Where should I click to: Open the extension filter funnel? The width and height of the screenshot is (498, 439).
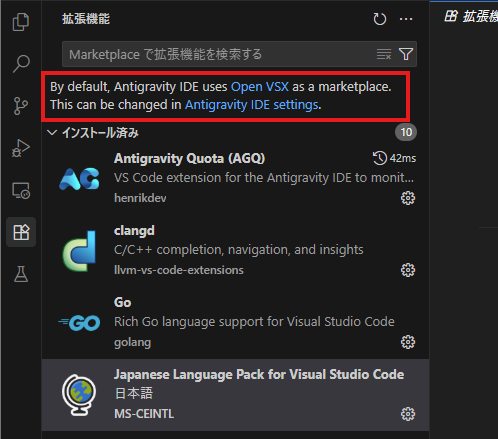point(406,54)
